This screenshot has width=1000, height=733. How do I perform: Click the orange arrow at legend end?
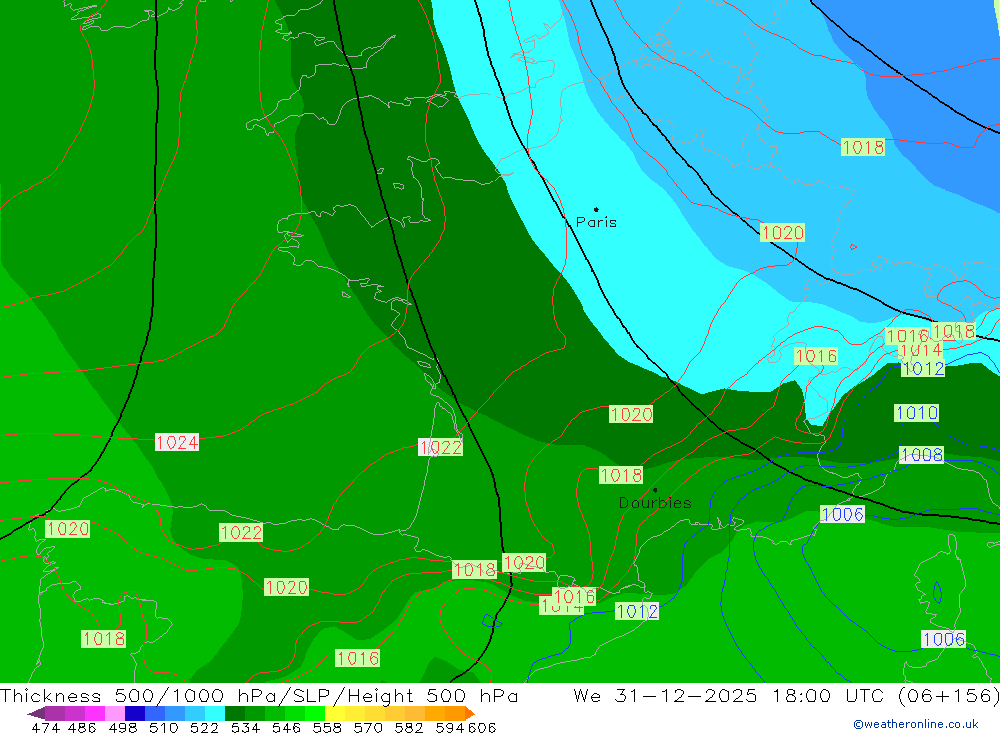[470, 713]
